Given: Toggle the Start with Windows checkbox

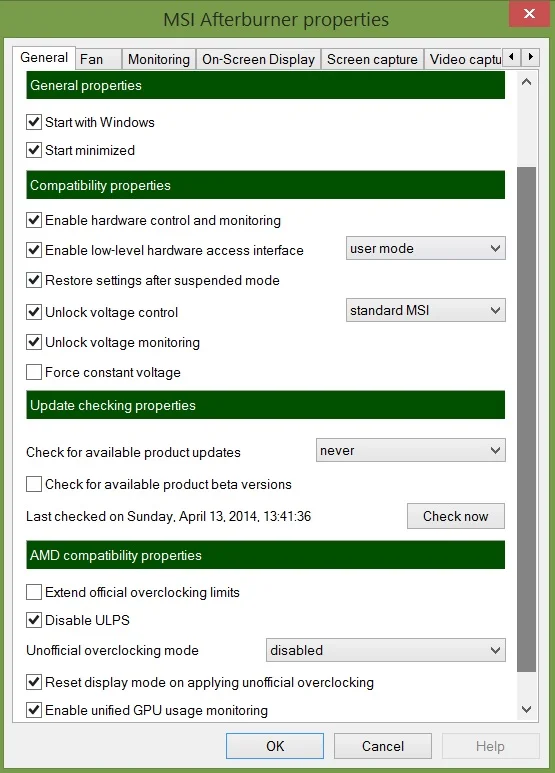Looking at the screenshot, I should click(34, 122).
